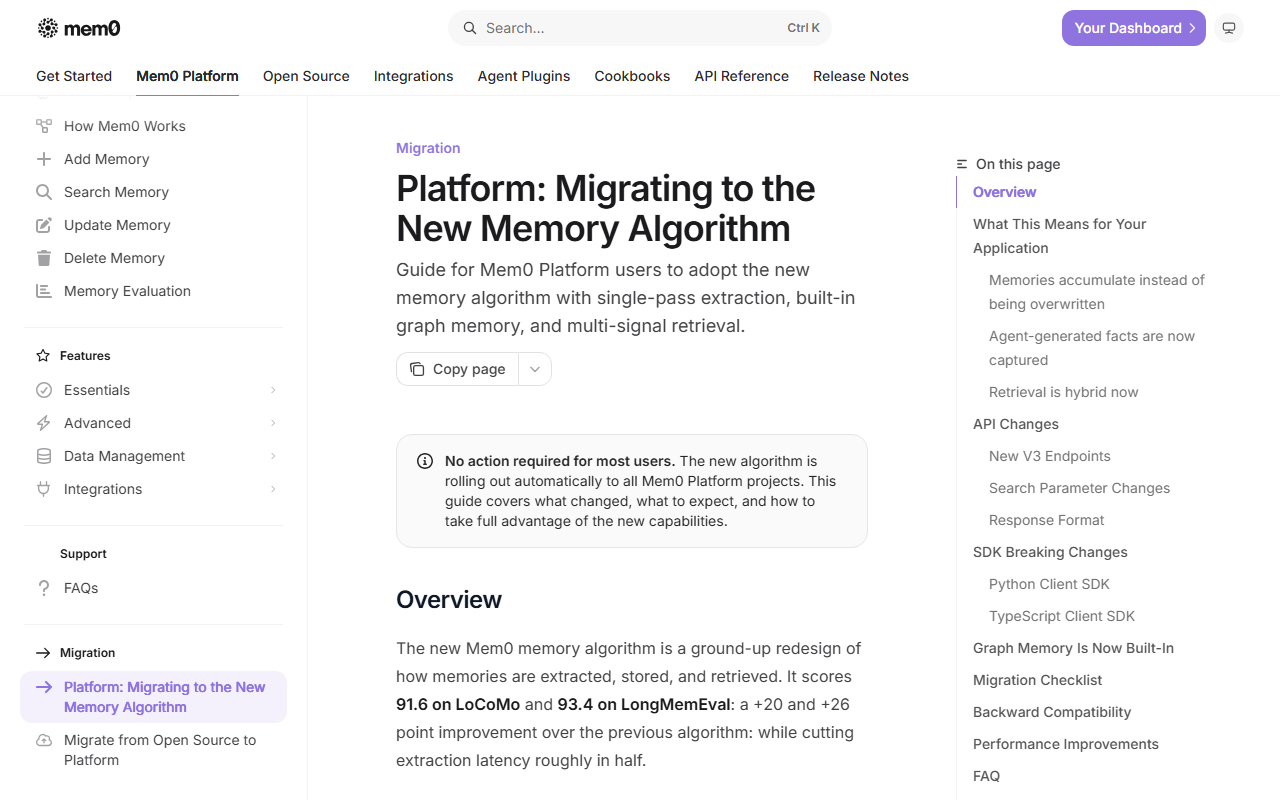Click the info icon in the notice callout
1280x800 pixels.
[425, 461]
